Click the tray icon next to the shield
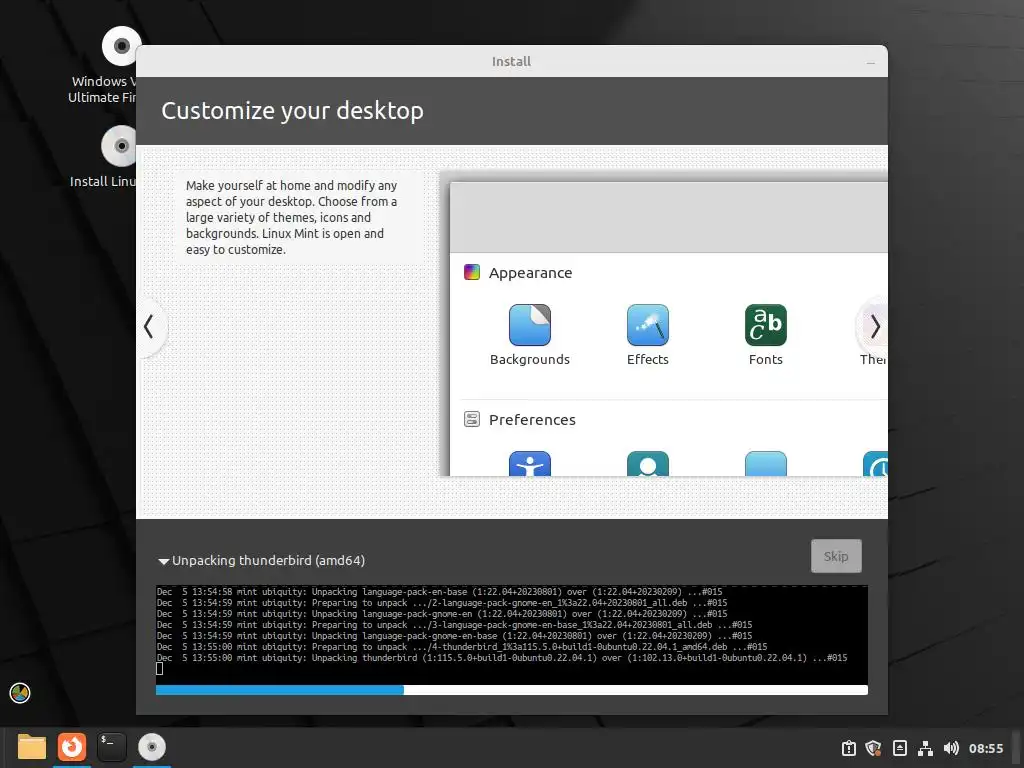The width and height of the screenshot is (1024, 768). coord(899,748)
